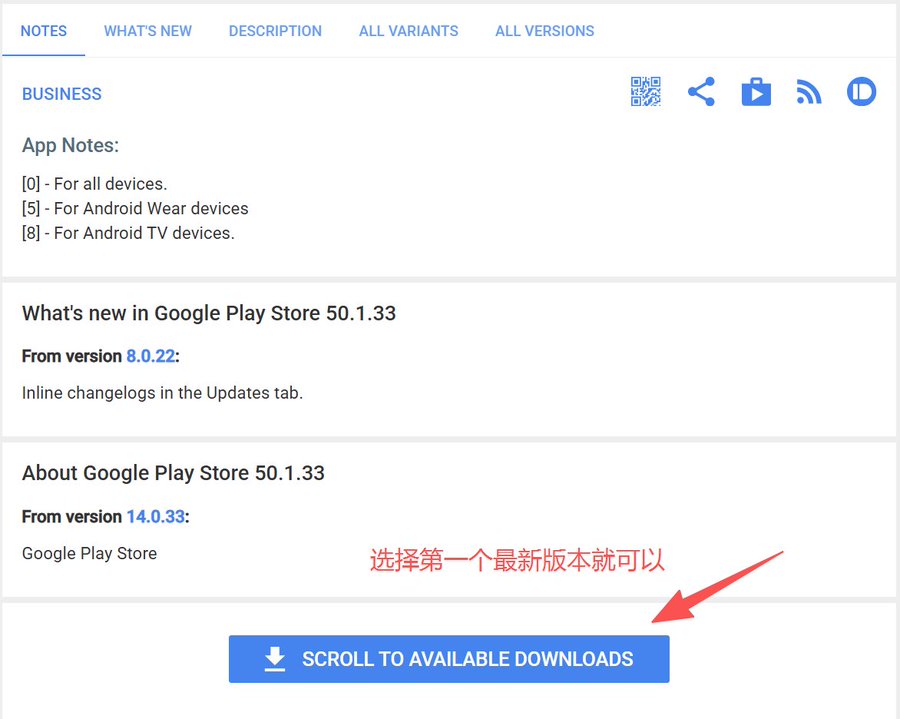The width and height of the screenshot is (900, 719).
Task: Open the WHAT'S NEW tab
Action: click(148, 31)
